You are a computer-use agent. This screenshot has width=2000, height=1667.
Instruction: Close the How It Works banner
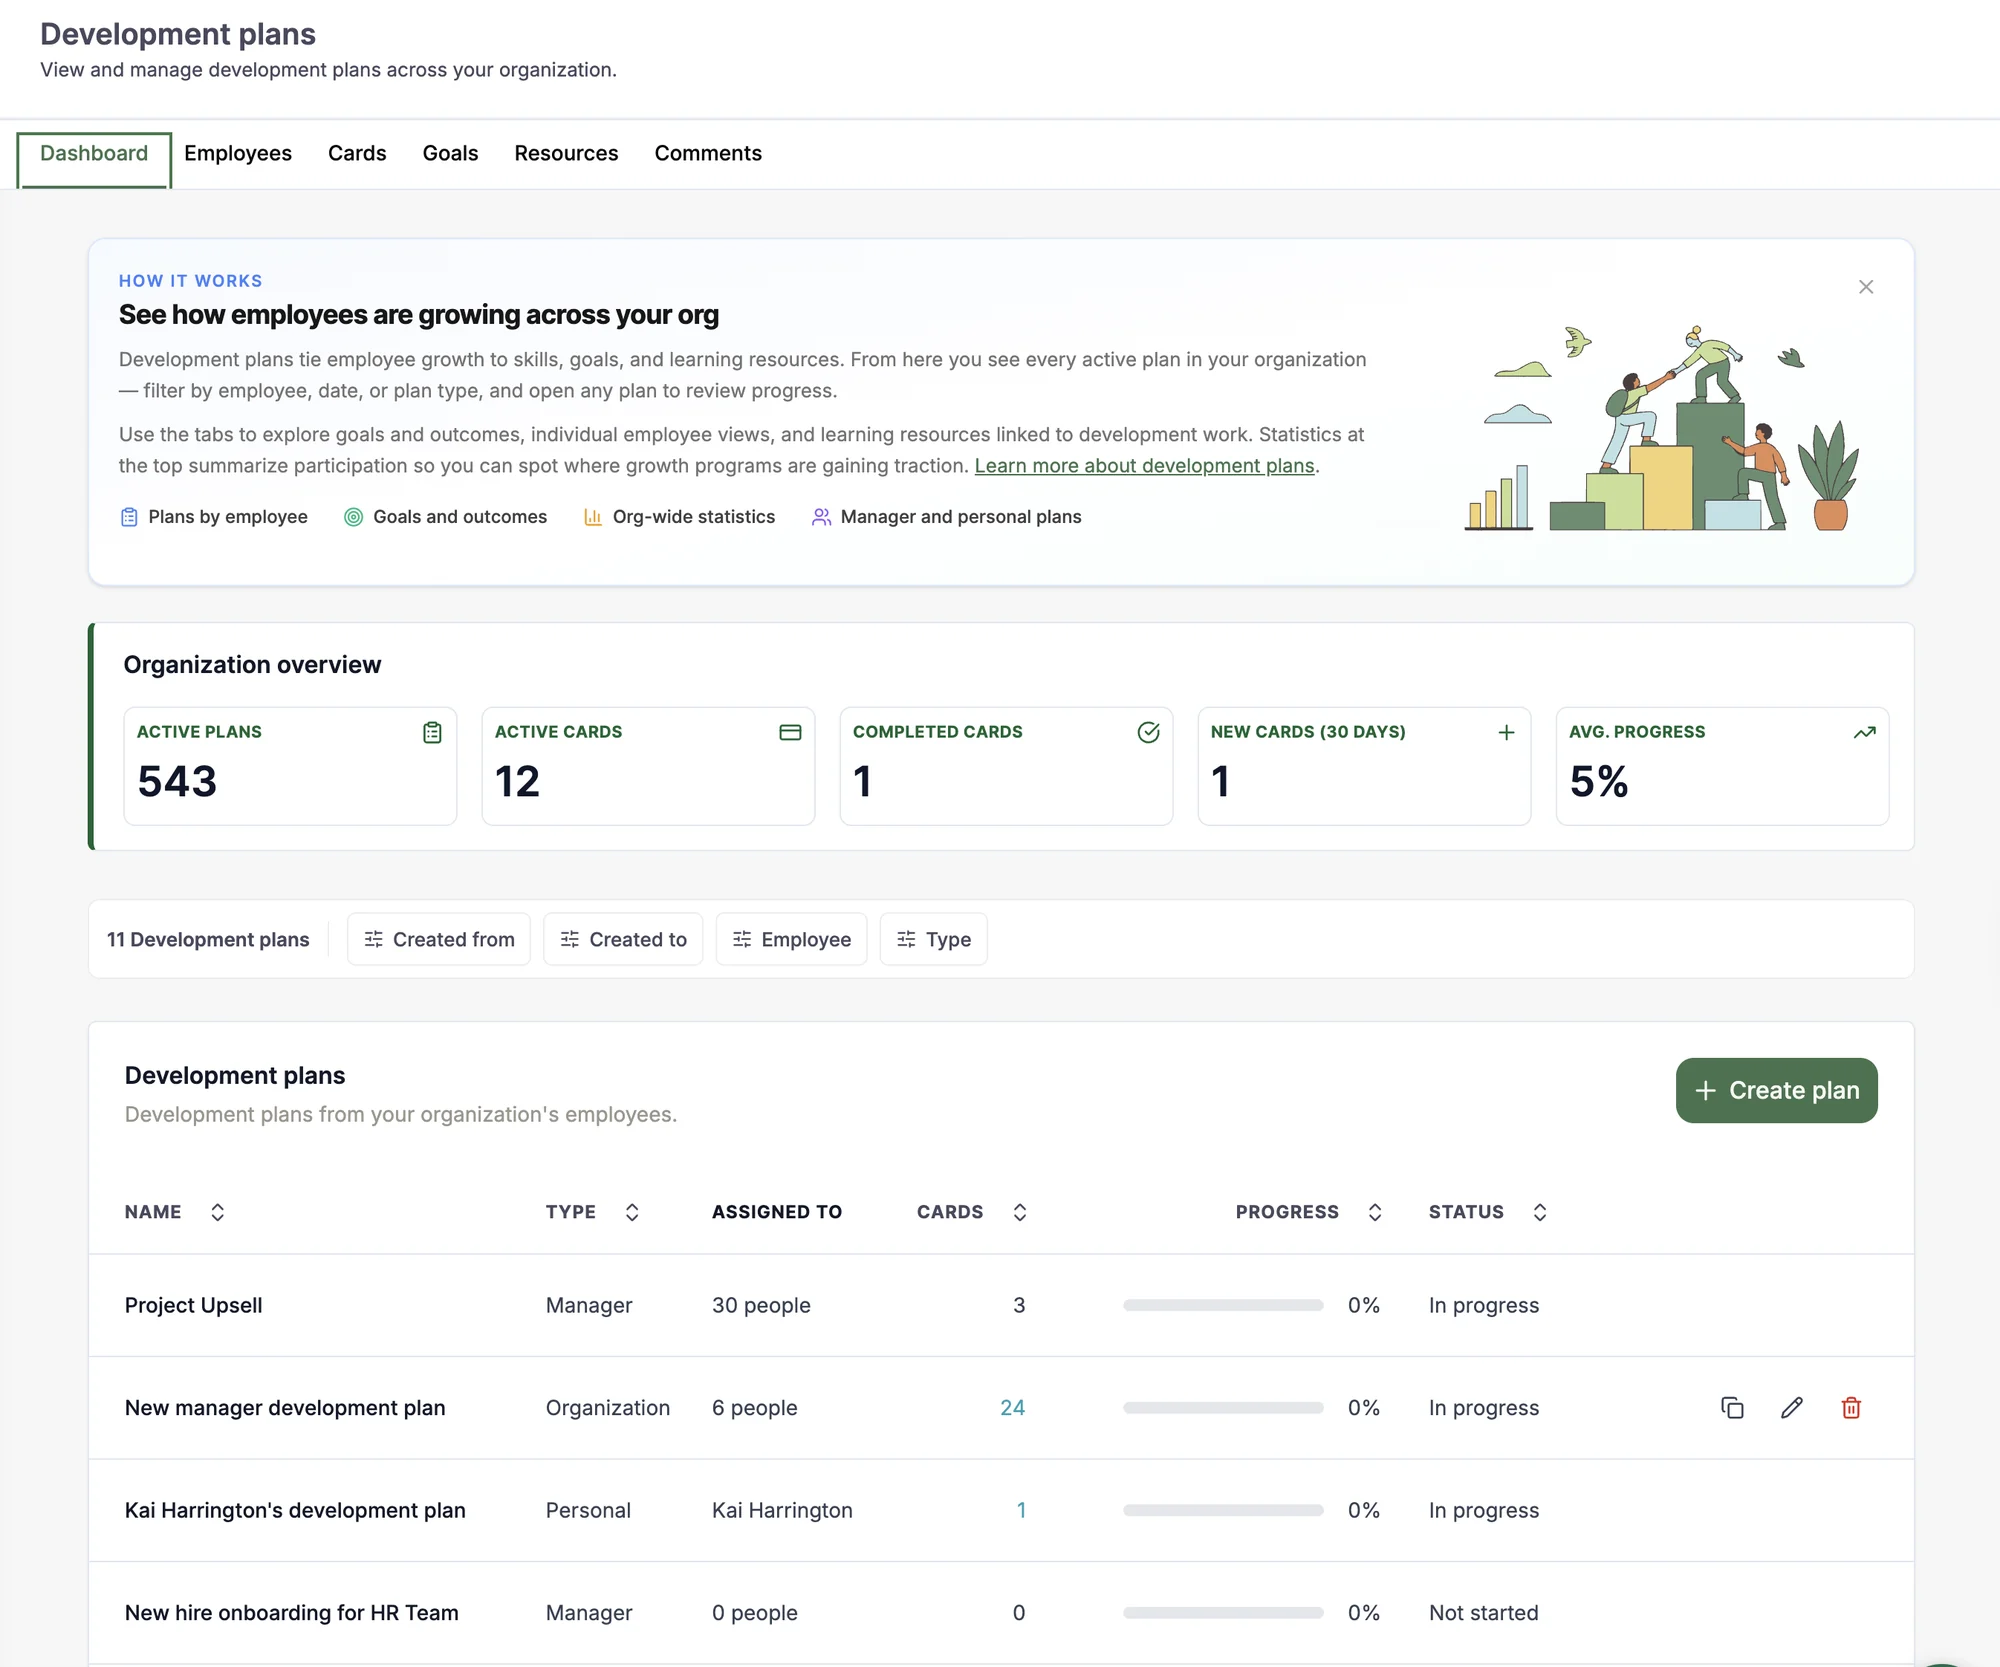[1865, 287]
